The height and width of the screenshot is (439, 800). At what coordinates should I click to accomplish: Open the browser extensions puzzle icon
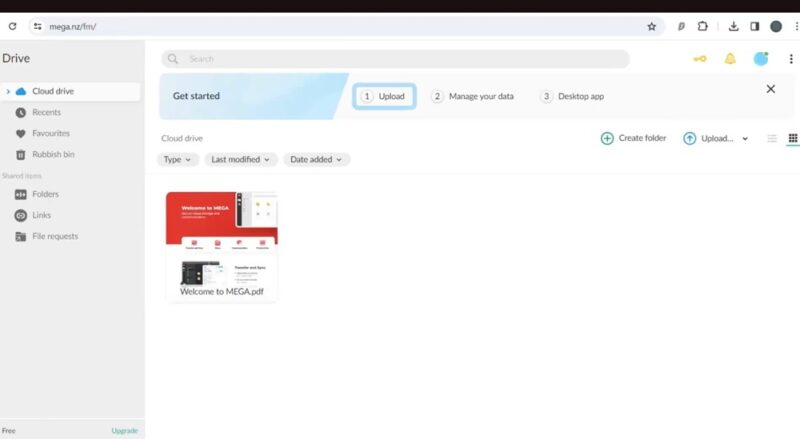pyautogui.click(x=703, y=26)
